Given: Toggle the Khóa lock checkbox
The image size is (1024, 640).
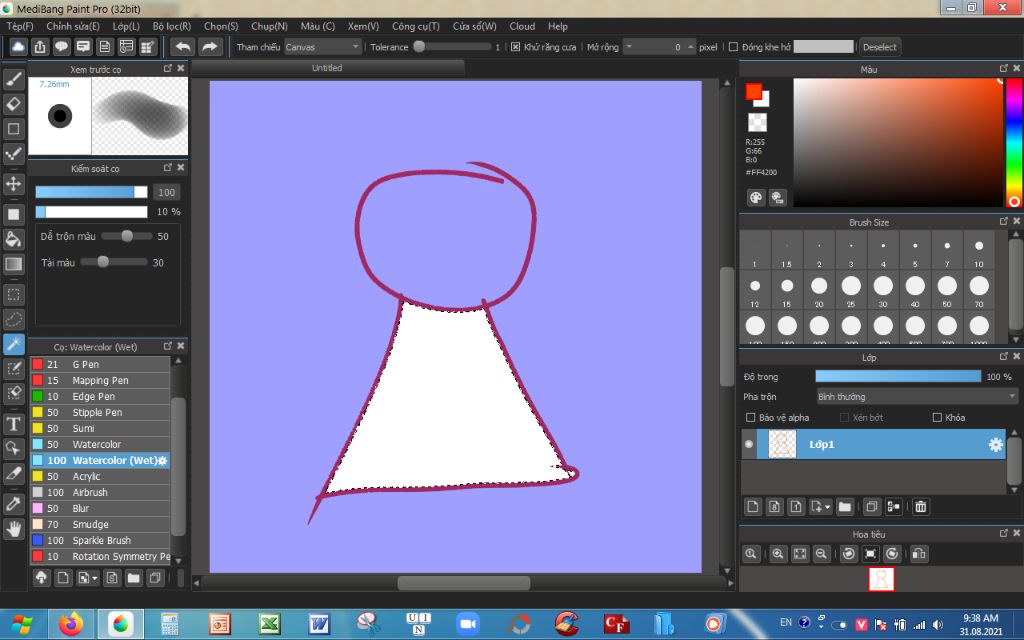Looking at the screenshot, I should pyautogui.click(x=937, y=417).
